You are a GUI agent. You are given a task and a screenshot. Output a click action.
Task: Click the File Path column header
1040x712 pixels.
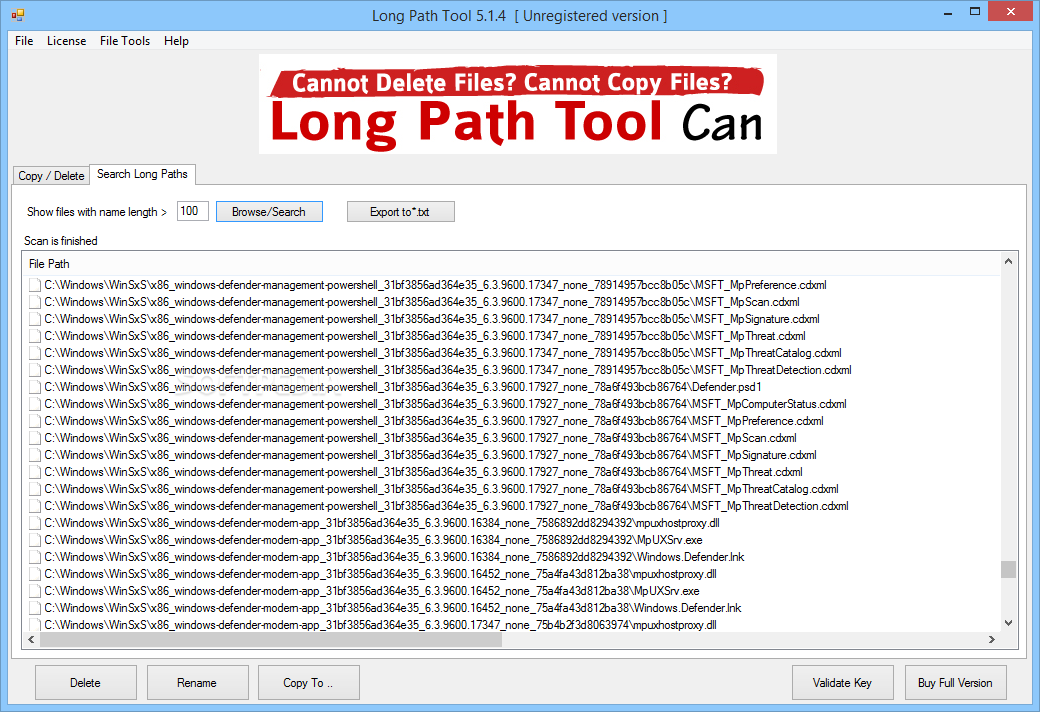(x=511, y=263)
